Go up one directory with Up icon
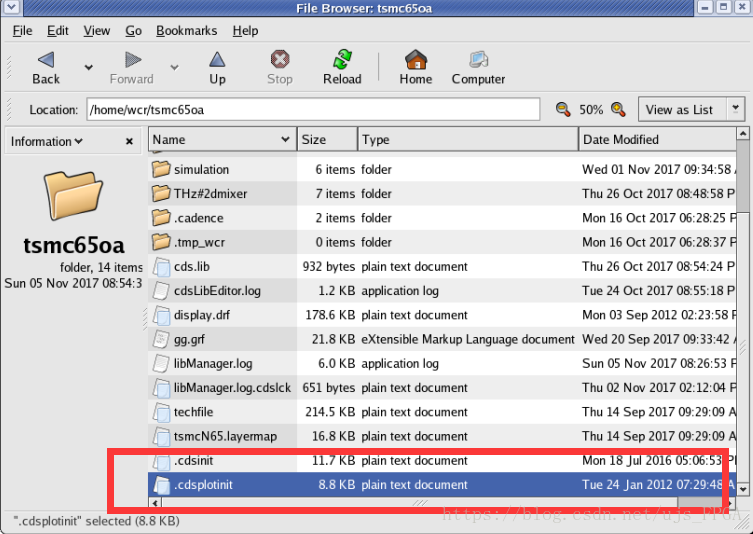Screen dimensions: 753x534 click(217, 61)
